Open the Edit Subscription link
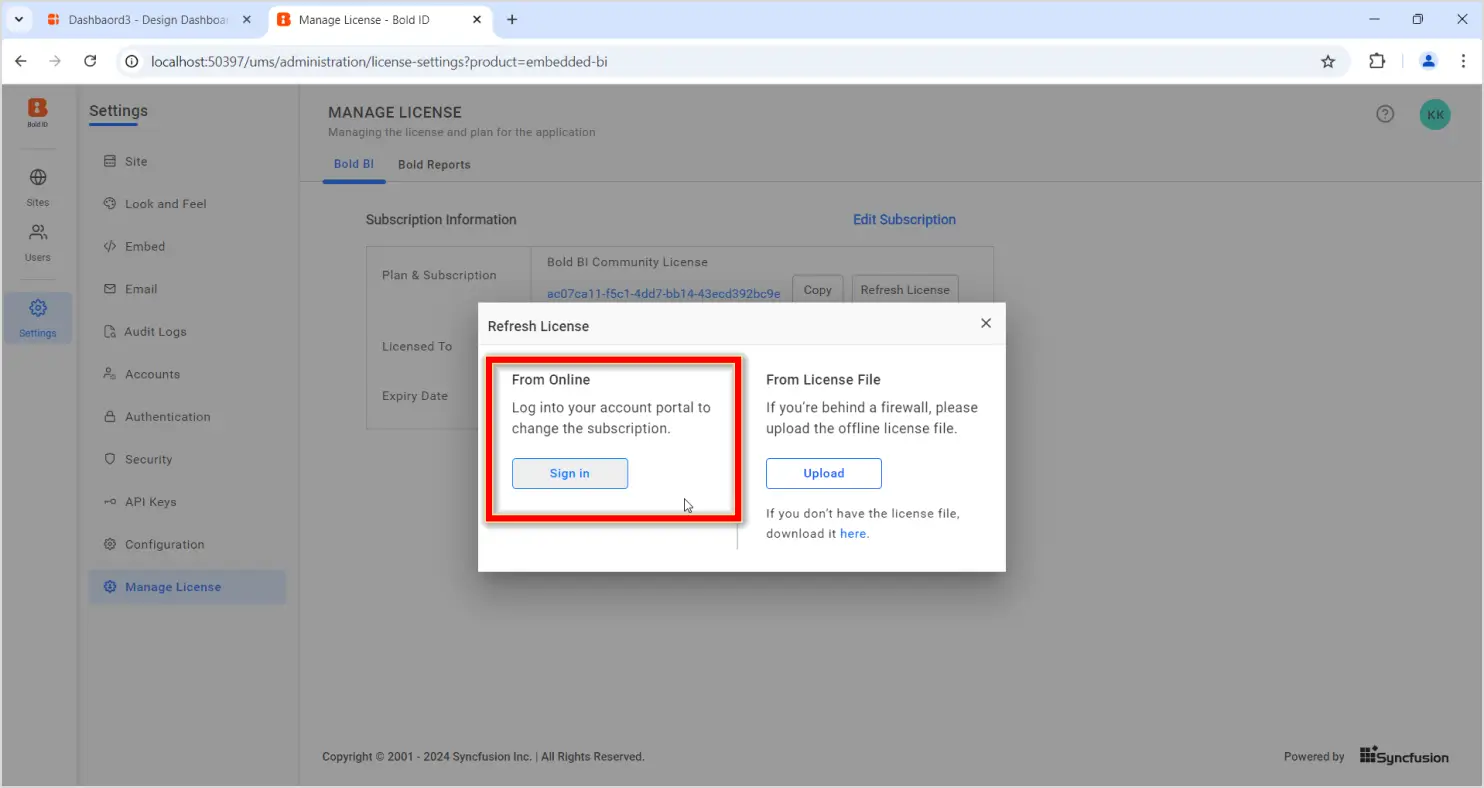Screen dimensions: 1484x788 point(904,220)
